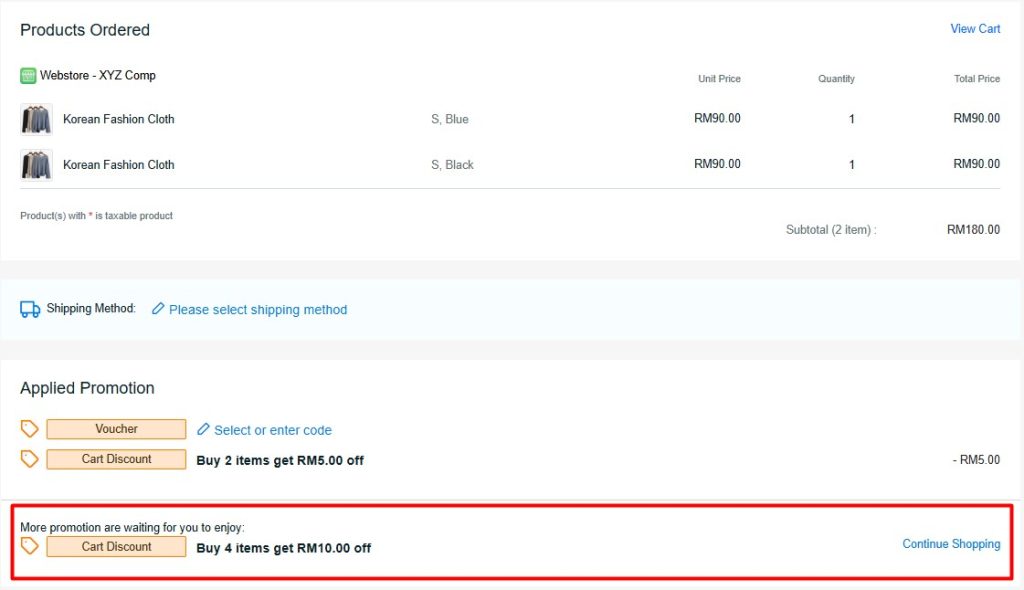Click the Cart Discount badge in more promotions

(x=116, y=547)
